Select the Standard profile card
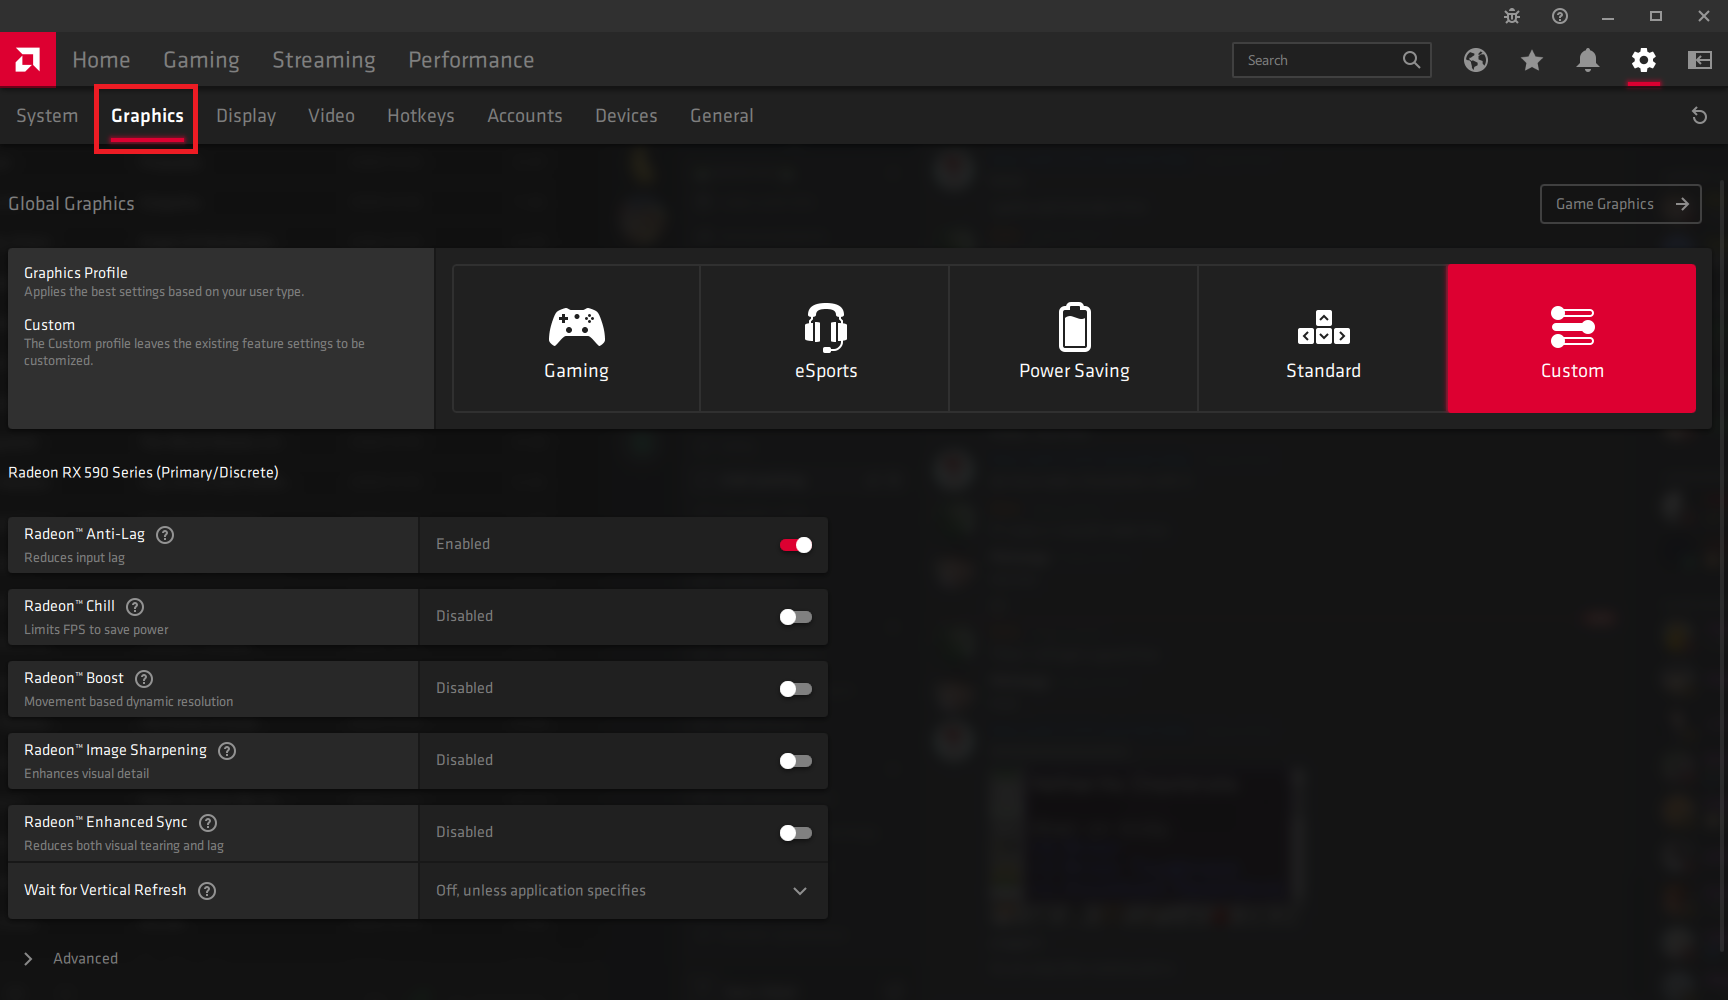 (1323, 338)
